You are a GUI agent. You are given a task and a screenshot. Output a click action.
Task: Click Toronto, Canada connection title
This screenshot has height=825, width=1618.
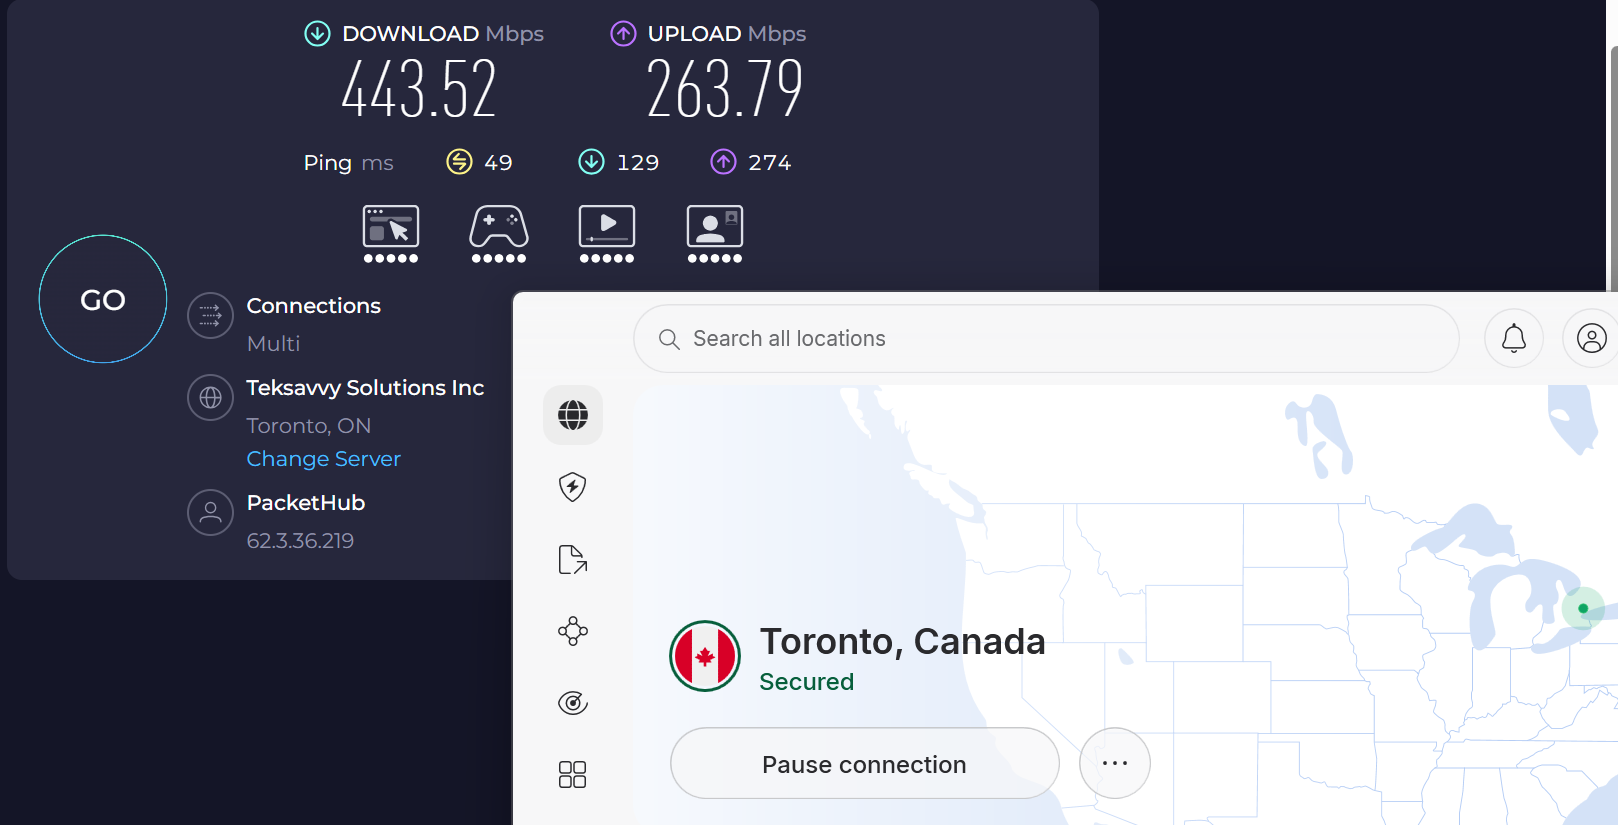(x=902, y=642)
